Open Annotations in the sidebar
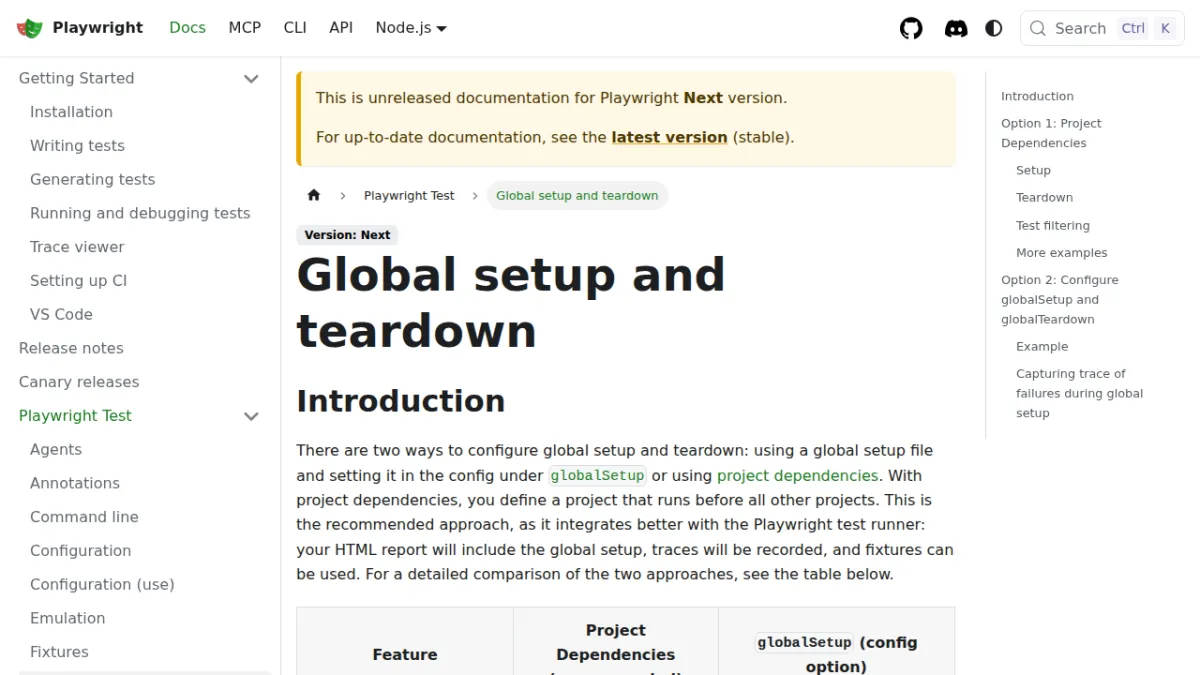The image size is (1200, 675). tap(75, 483)
